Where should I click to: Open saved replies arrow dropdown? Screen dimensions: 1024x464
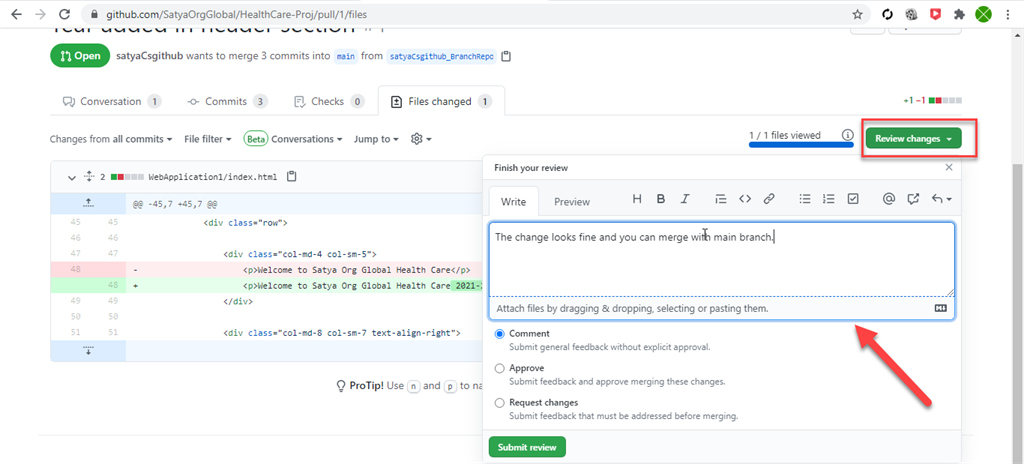[x=942, y=199]
